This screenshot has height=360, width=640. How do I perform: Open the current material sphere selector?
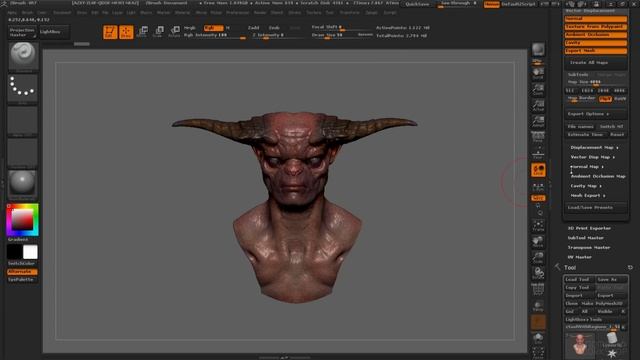point(23,184)
